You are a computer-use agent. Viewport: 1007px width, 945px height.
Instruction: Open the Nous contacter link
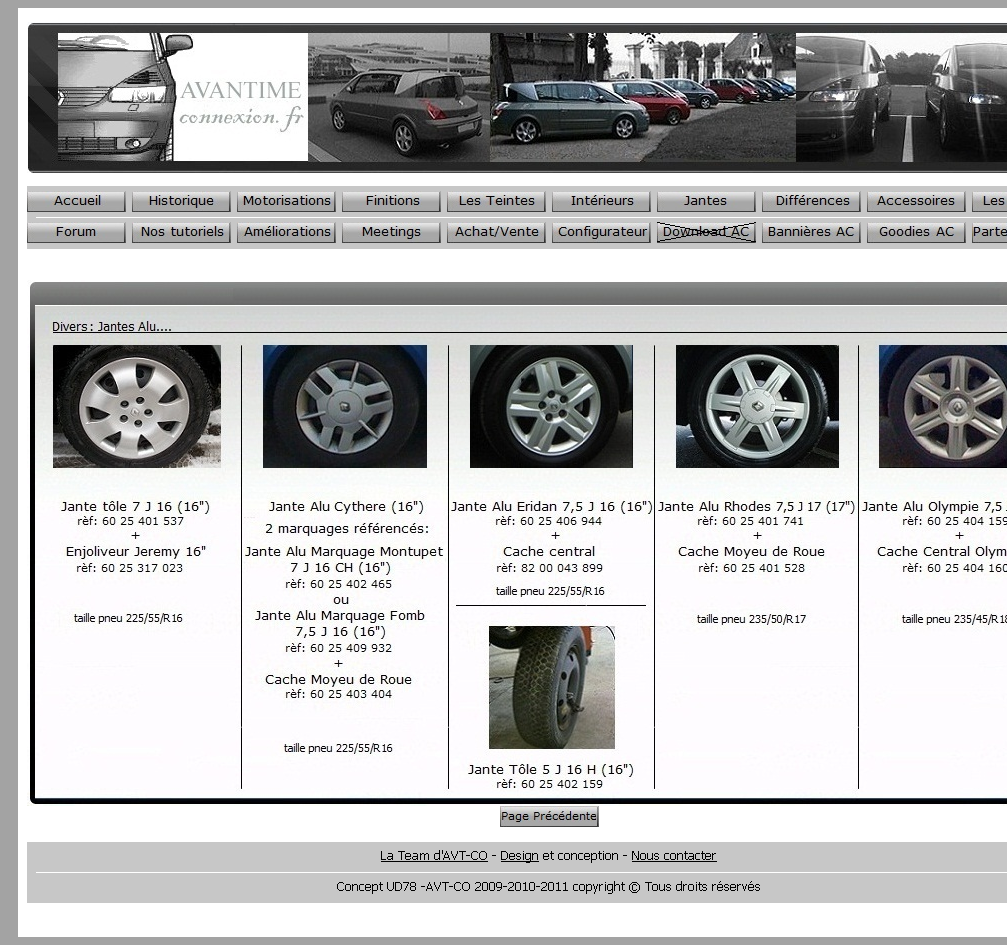[x=673, y=856]
